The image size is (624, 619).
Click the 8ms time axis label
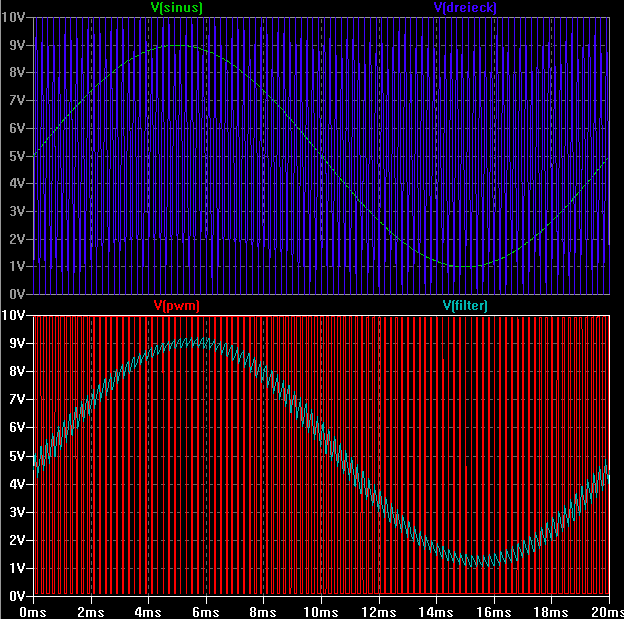(263, 612)
